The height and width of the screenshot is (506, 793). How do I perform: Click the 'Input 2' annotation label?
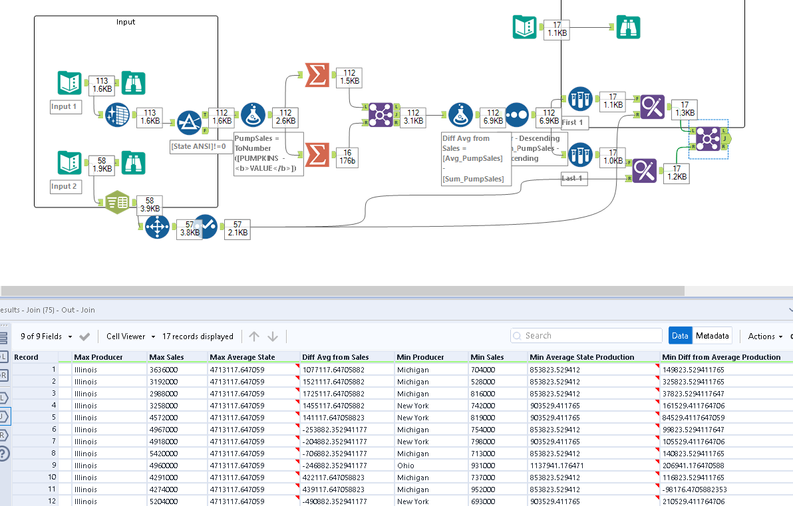pos(66,187)
